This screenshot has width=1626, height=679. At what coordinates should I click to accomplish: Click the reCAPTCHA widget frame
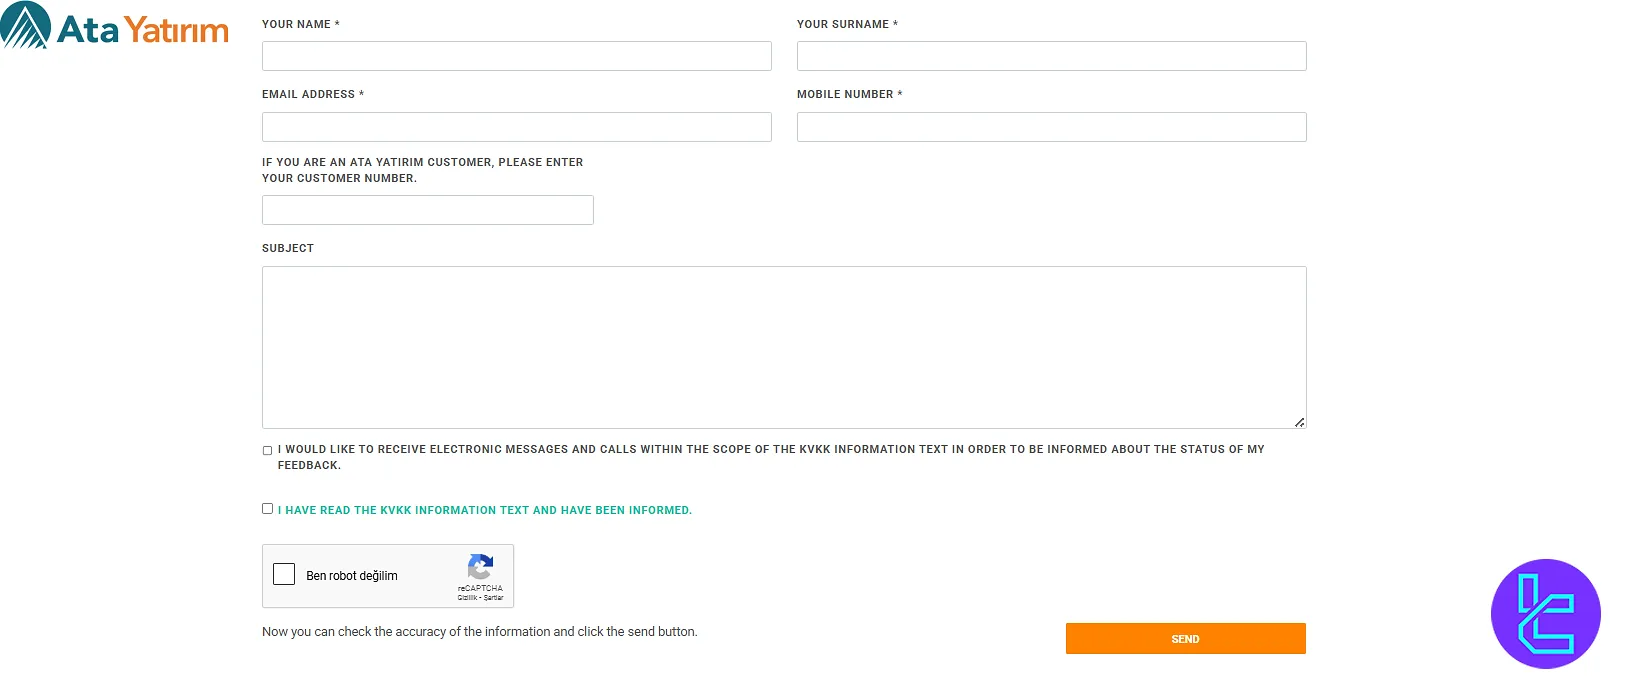click(x=388, y=576)
